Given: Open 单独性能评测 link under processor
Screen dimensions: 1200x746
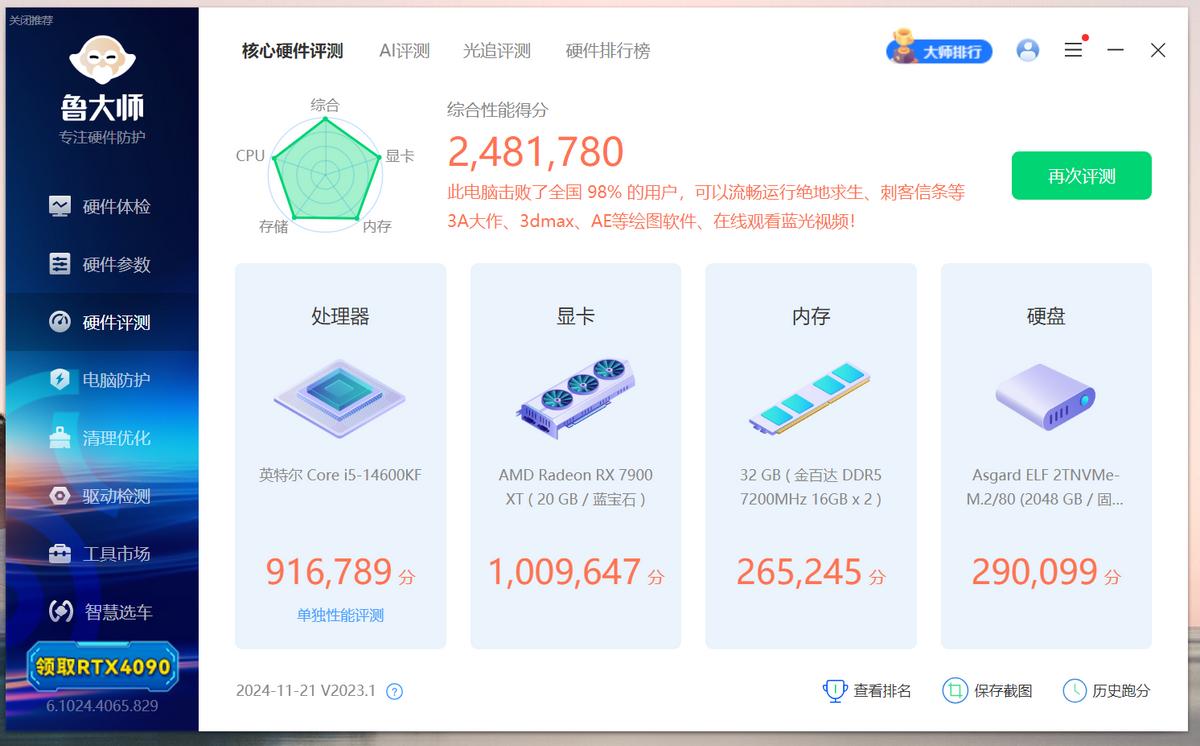Looking at the screenshot, I should [x=340, y=616].
